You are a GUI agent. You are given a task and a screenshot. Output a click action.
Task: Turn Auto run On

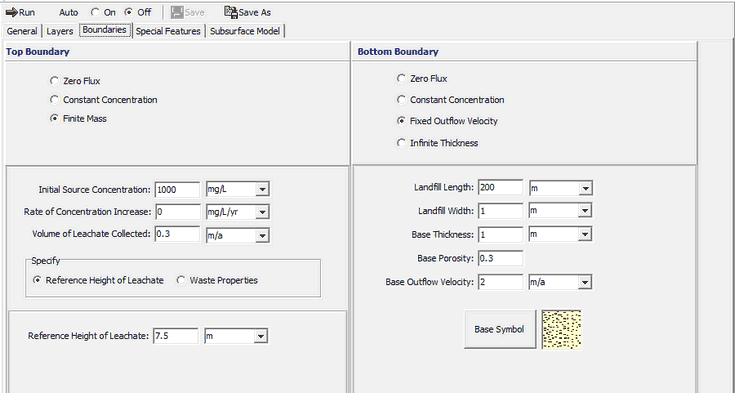tap(95, 12)
